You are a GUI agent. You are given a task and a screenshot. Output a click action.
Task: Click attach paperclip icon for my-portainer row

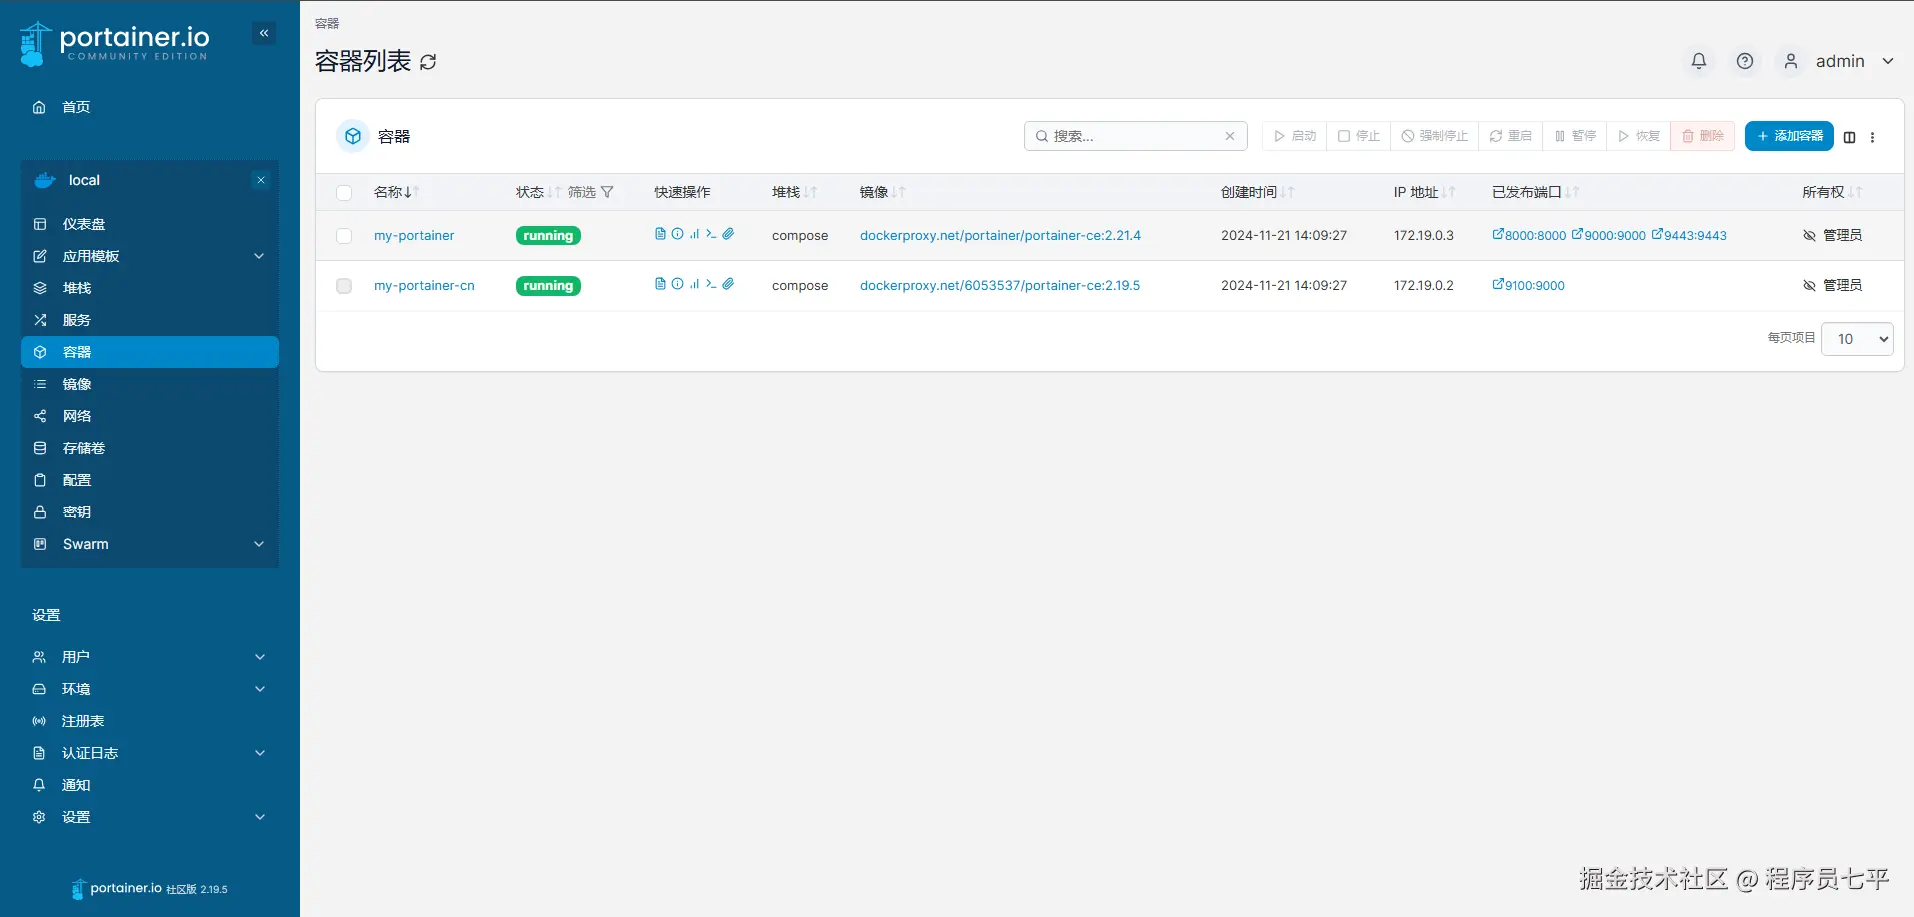pos(728,234)
